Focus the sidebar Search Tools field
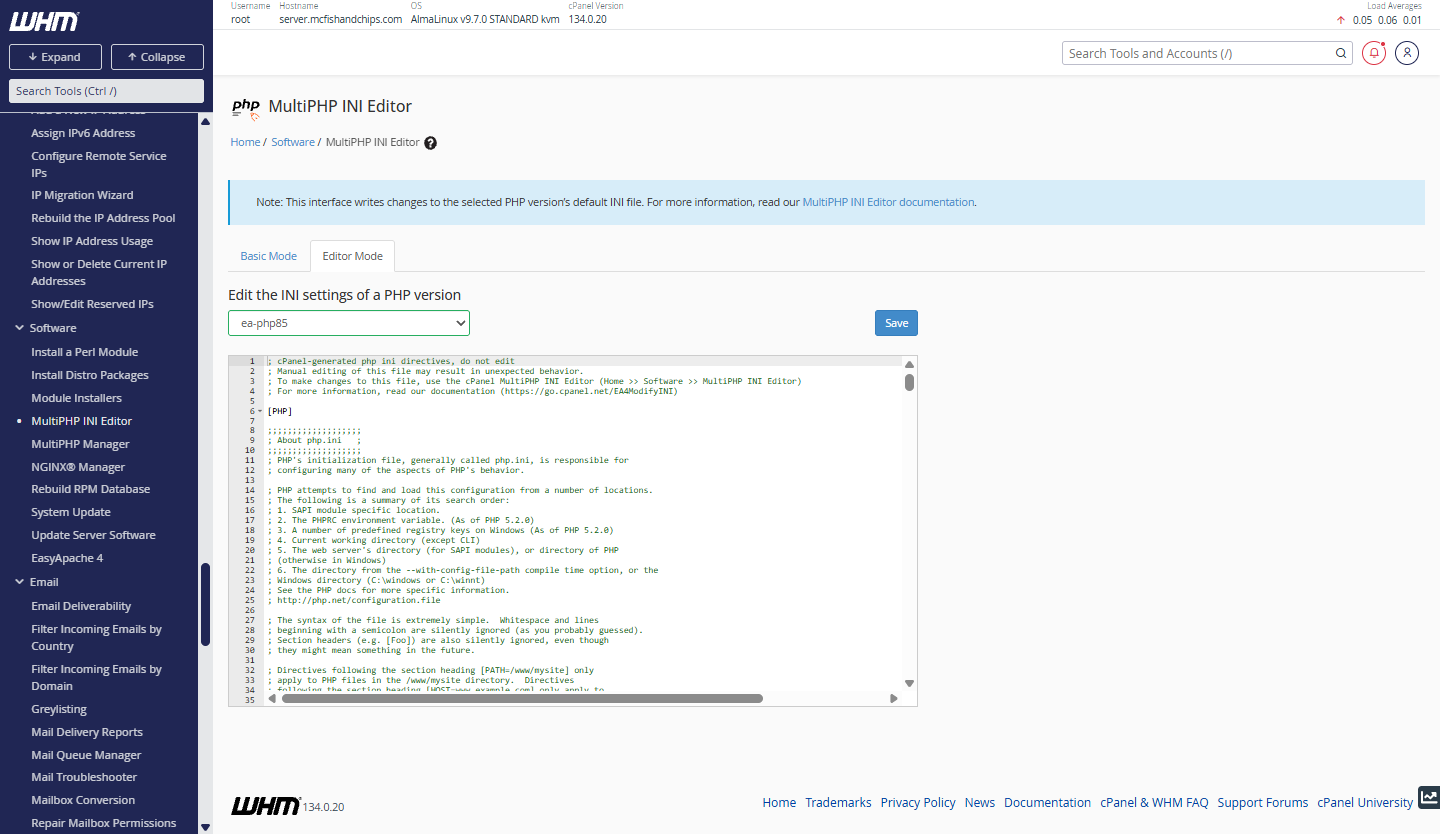1440x834 pixels. 106,91
